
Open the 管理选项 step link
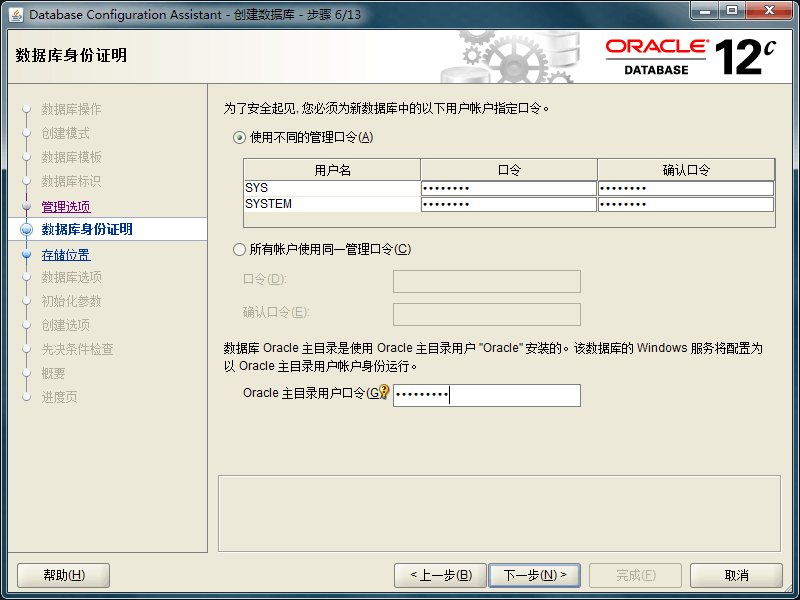[66, 206]
